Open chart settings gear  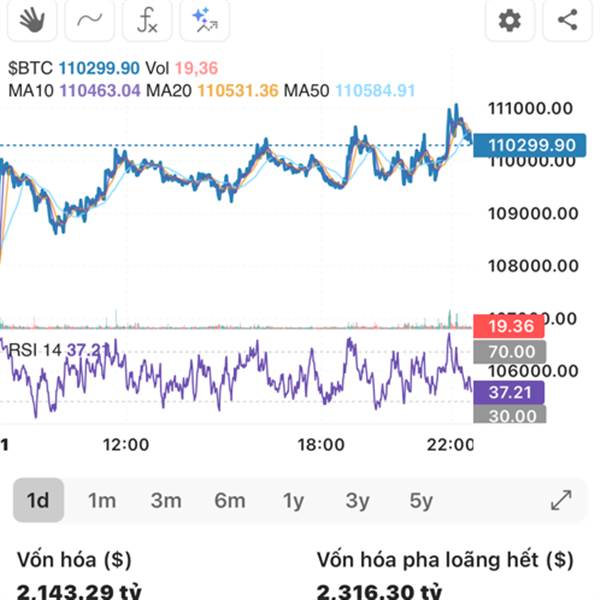point(510,19)
